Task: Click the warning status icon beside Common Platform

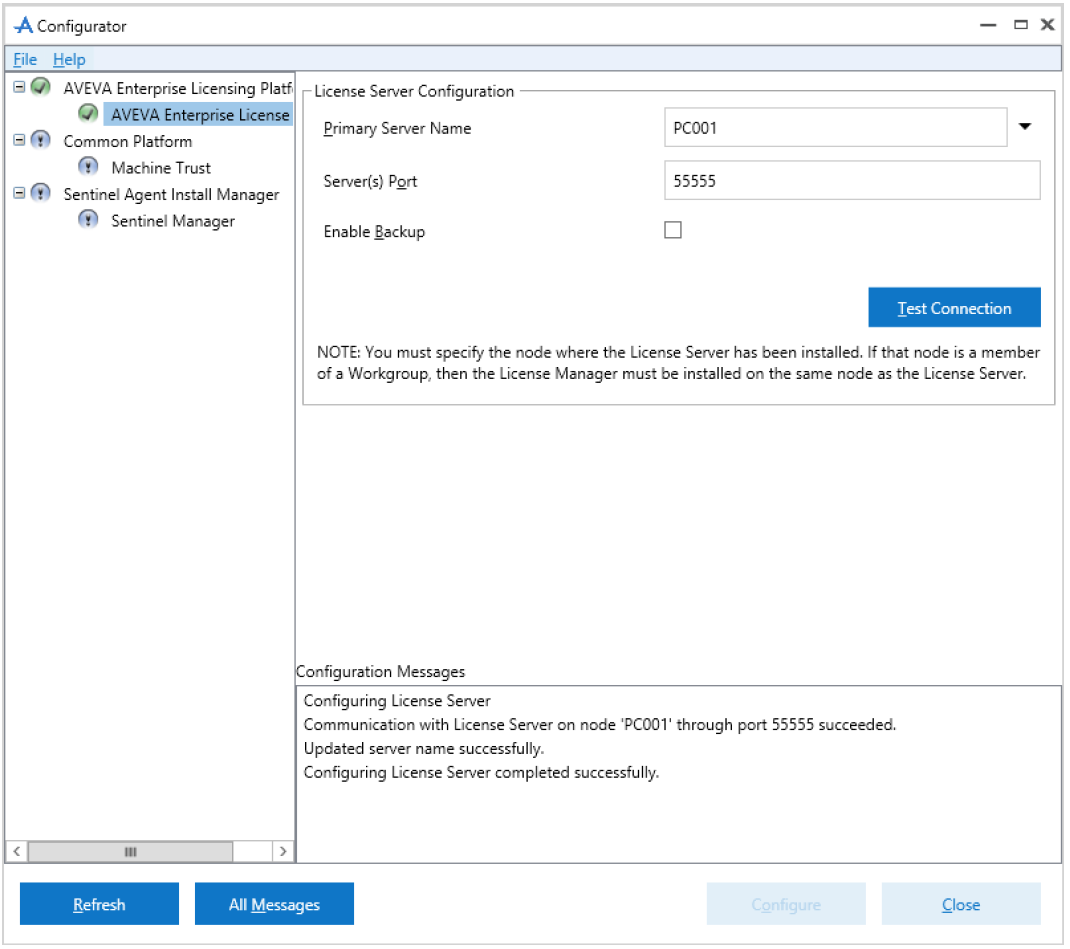Action: [41, 141]
